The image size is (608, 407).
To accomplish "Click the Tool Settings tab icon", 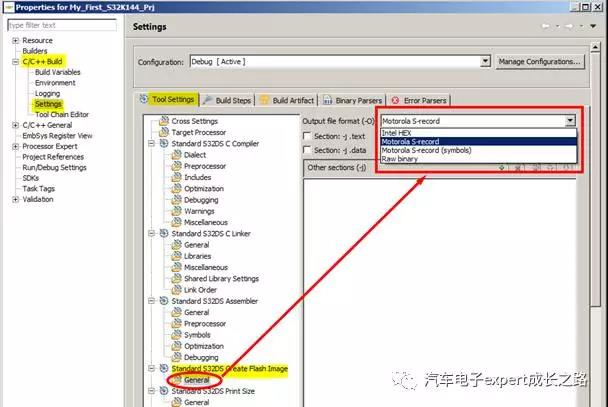I will pos(145,100).
